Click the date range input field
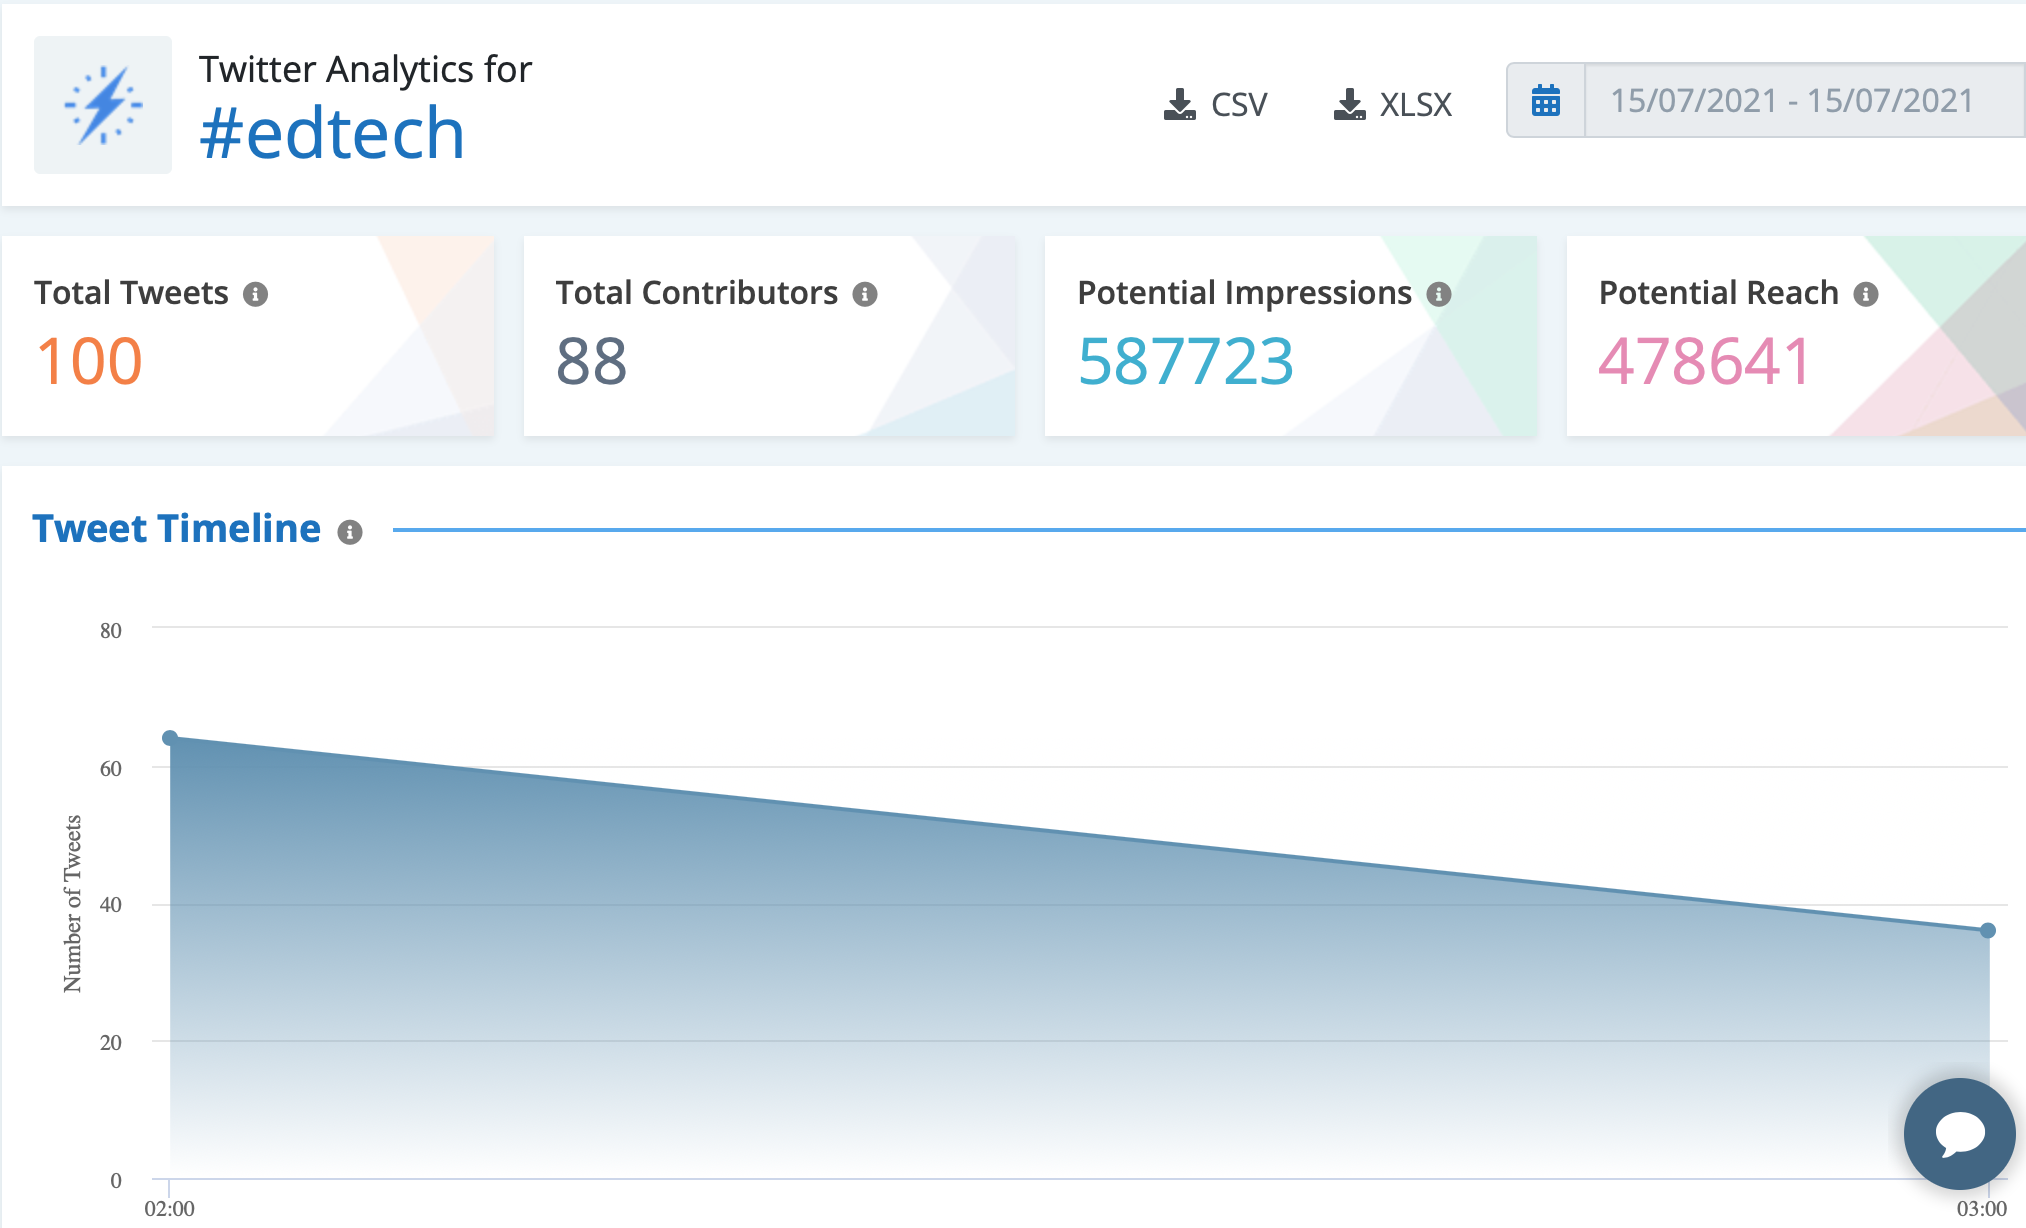 click(1792, 101)
